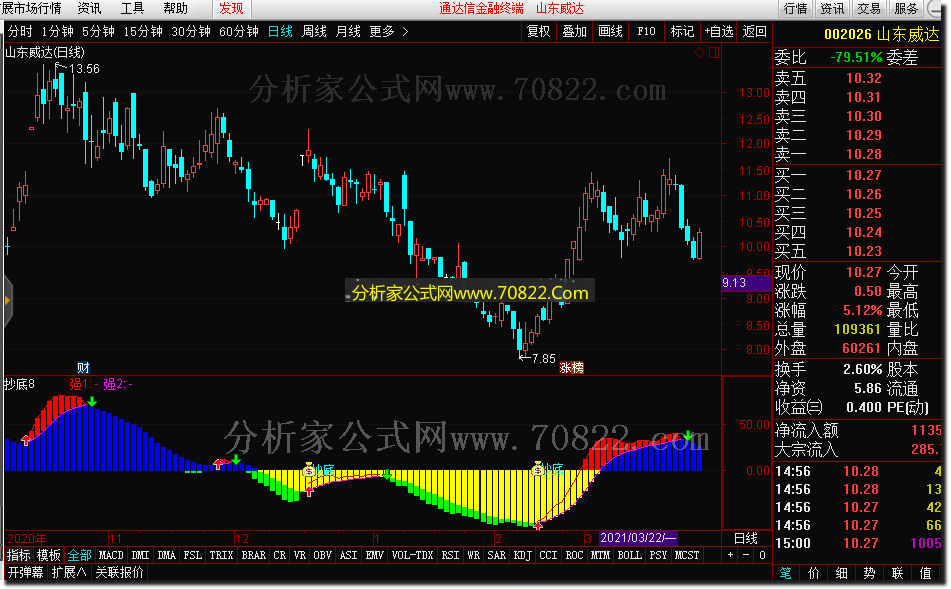951x589 pixels.
Task: Open F10 company info
Action: pyautogui.click(x=646, y=32)
